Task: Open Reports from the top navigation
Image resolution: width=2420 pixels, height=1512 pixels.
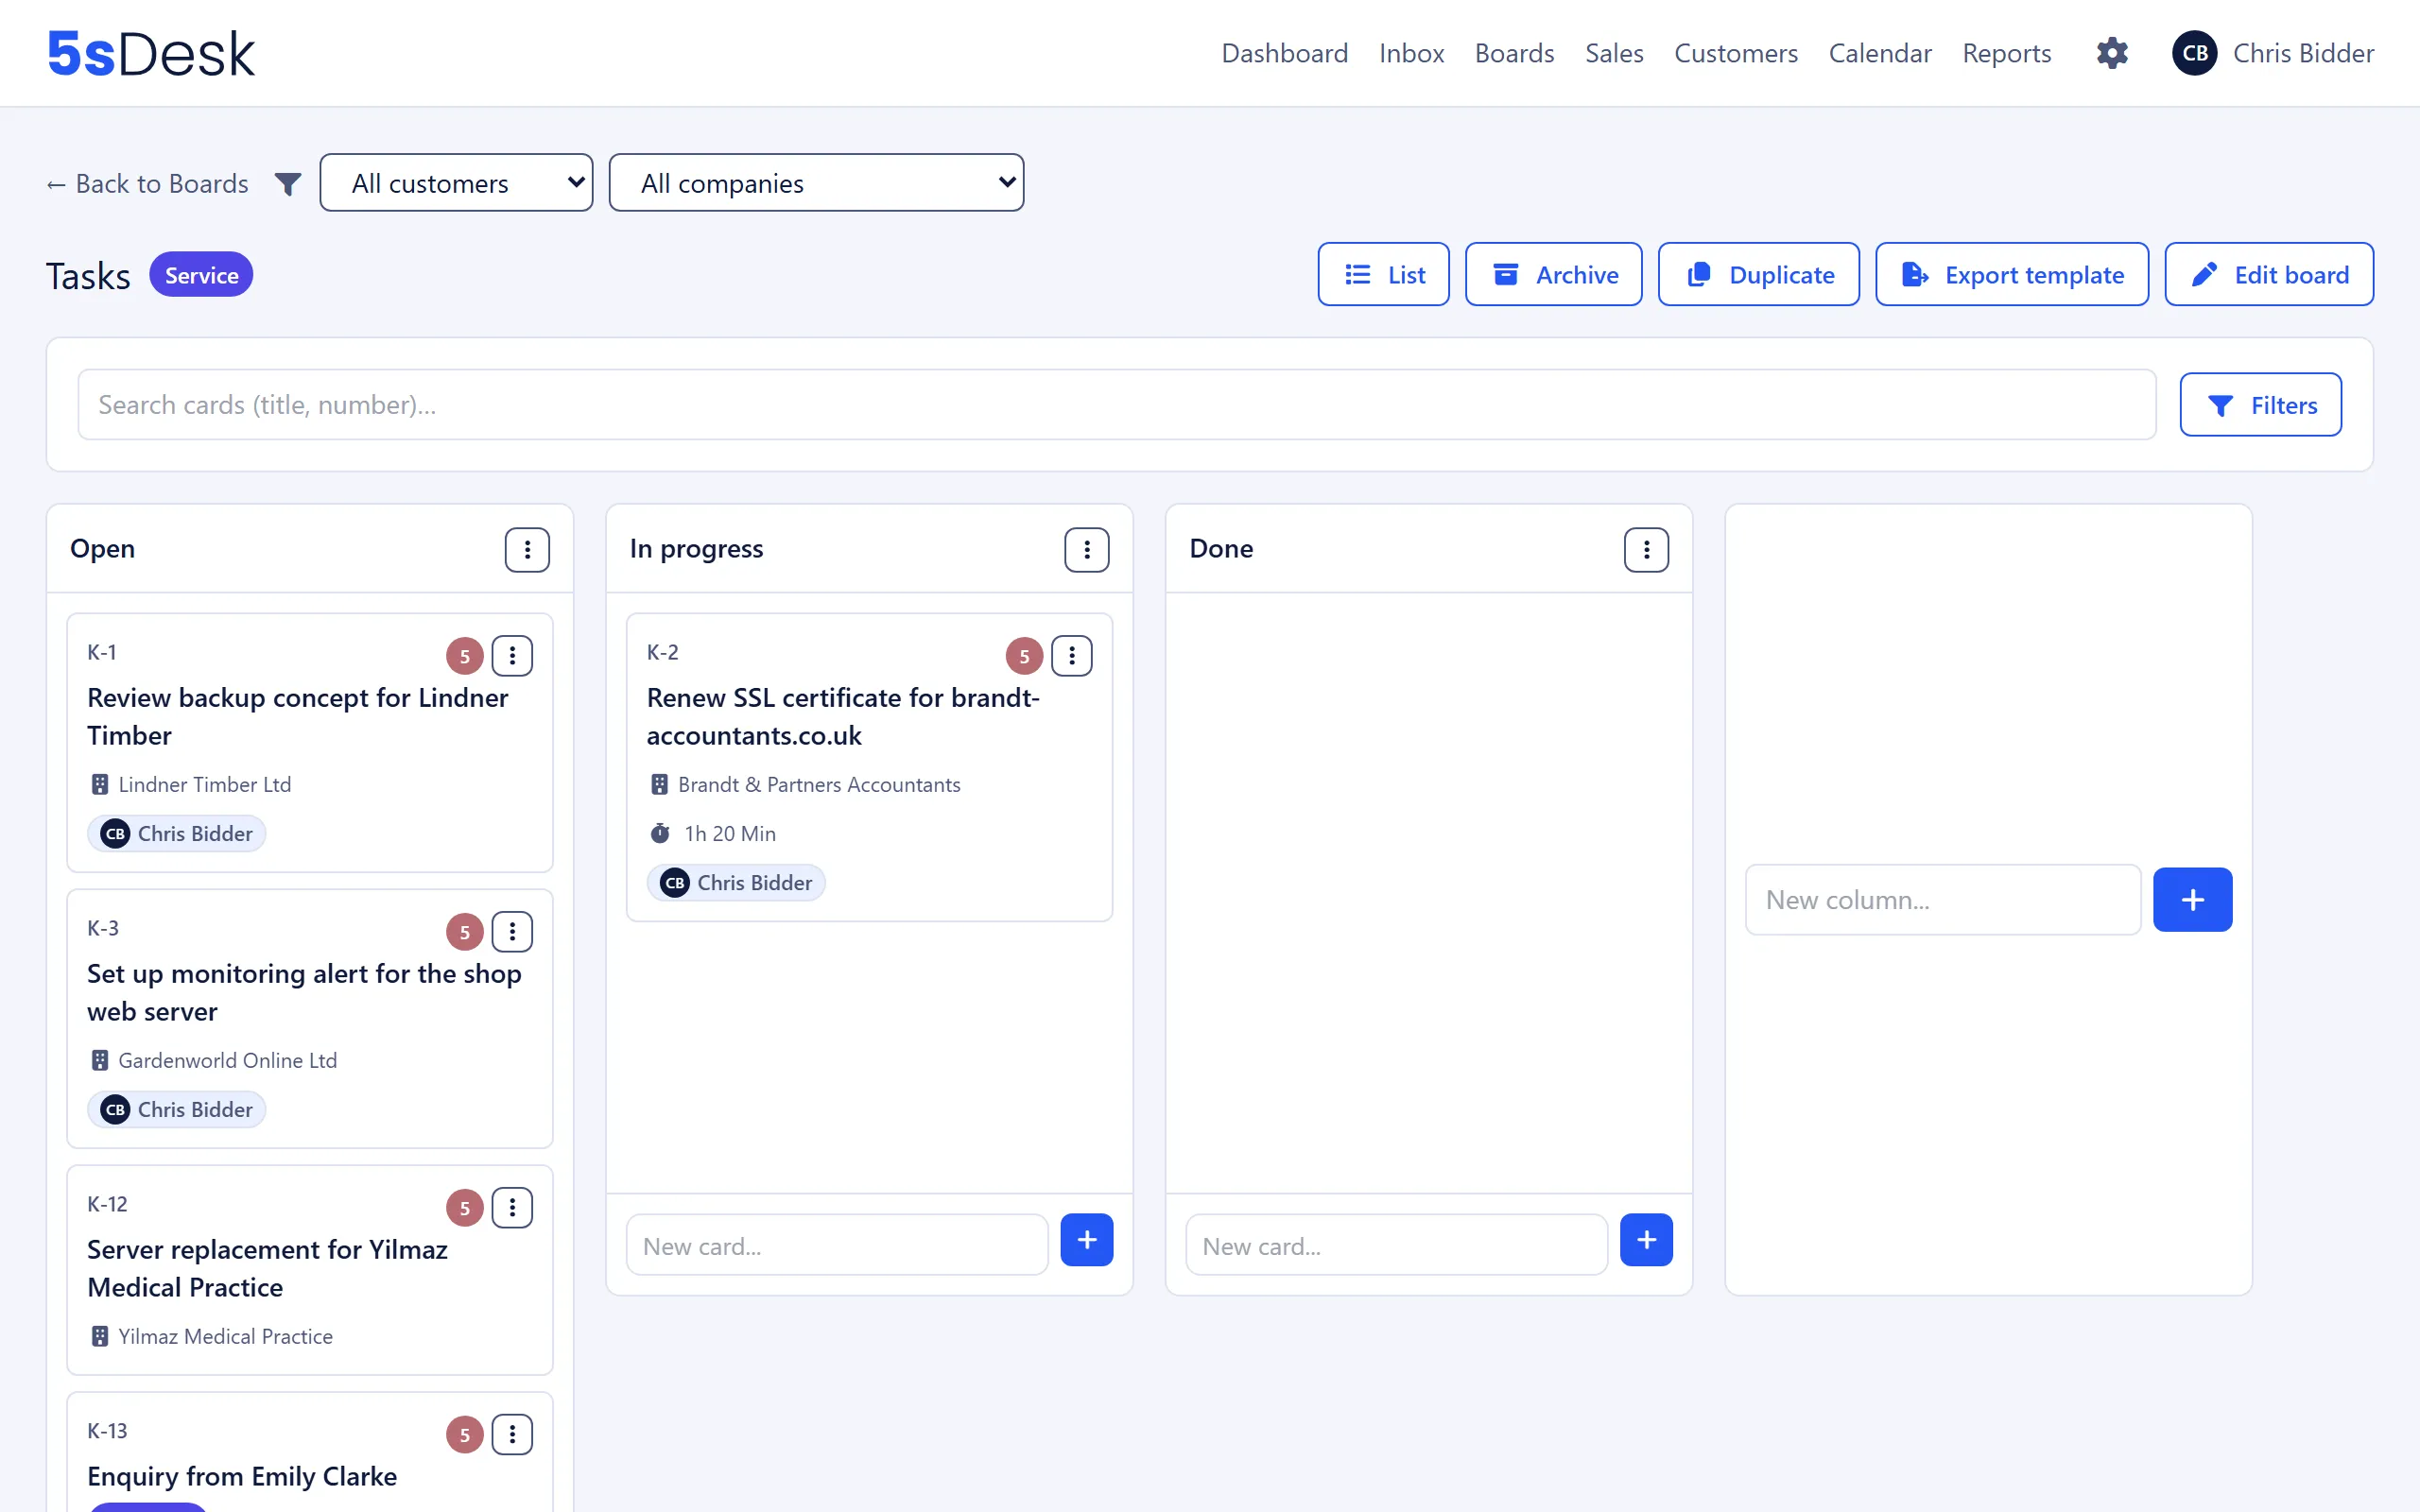Action: [2006, 53]
